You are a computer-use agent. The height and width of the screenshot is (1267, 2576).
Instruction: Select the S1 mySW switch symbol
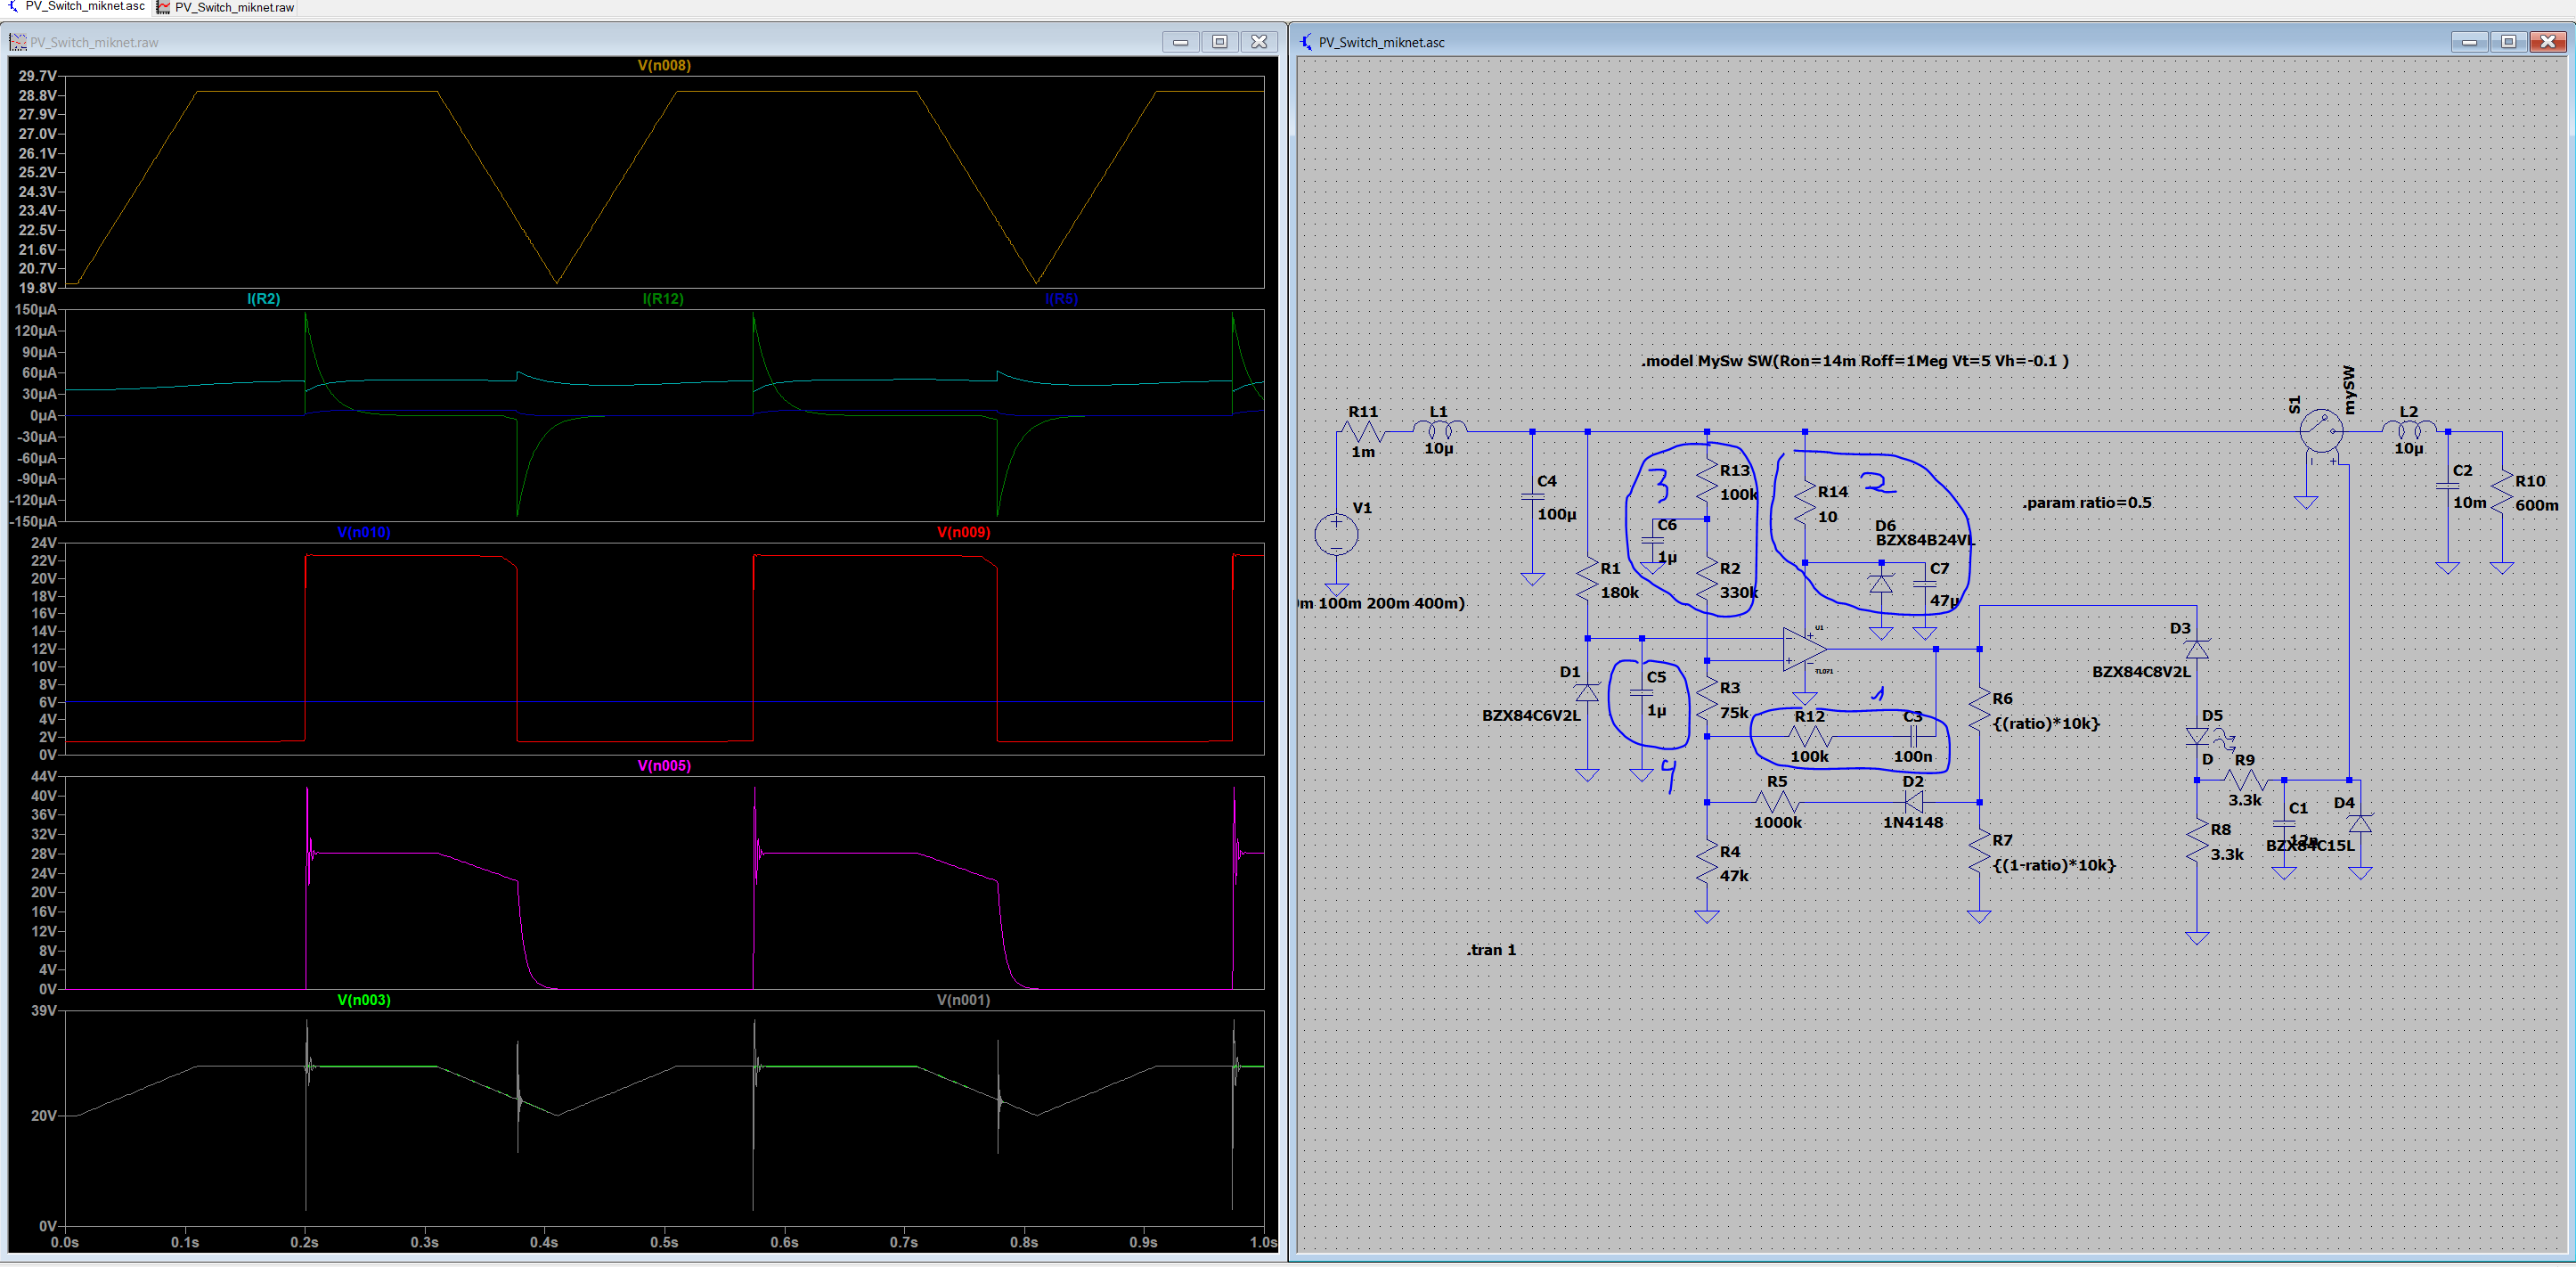(x=2320, y=432)
